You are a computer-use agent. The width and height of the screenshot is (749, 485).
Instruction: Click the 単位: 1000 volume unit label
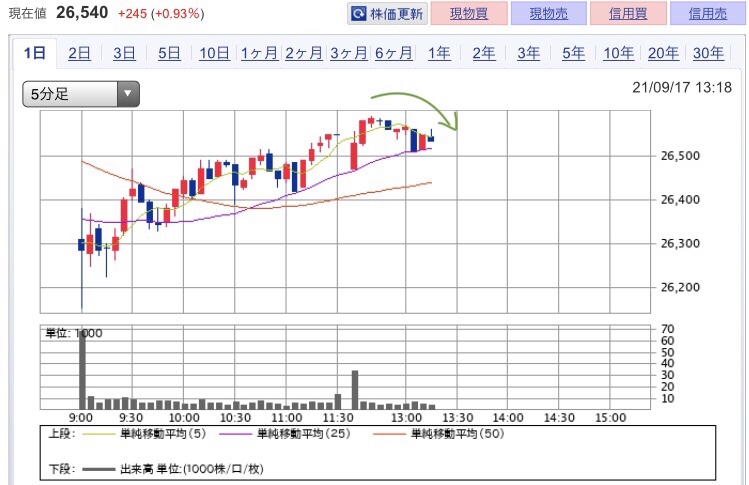click(x=74, y=333)
